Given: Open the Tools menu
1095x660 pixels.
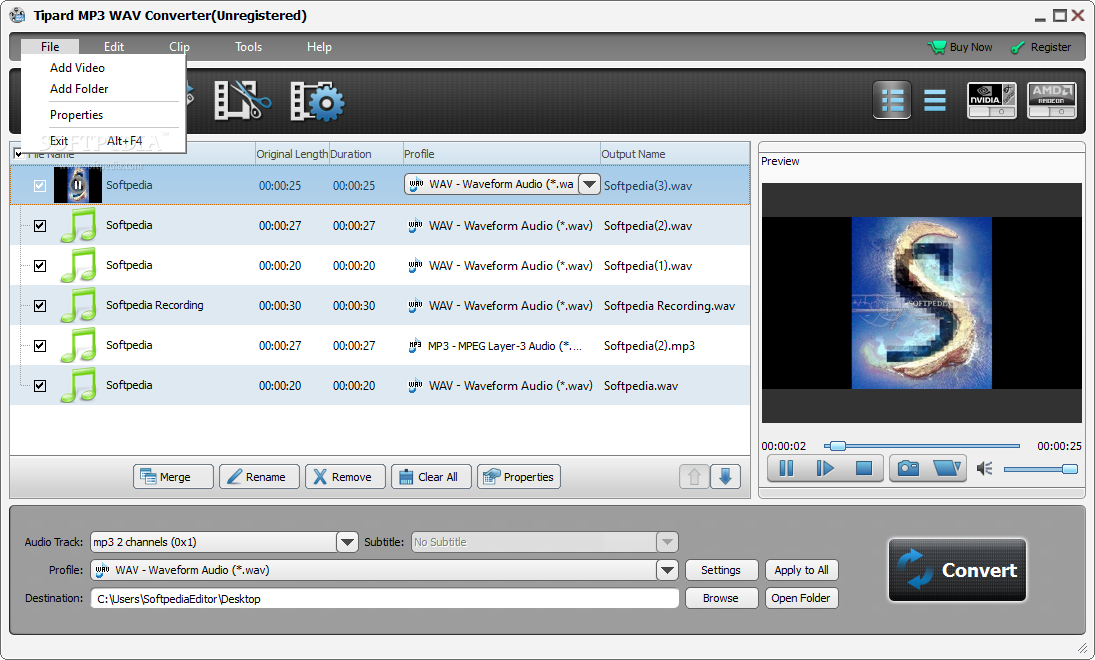Looking at the screenshot, I should 249,47.
